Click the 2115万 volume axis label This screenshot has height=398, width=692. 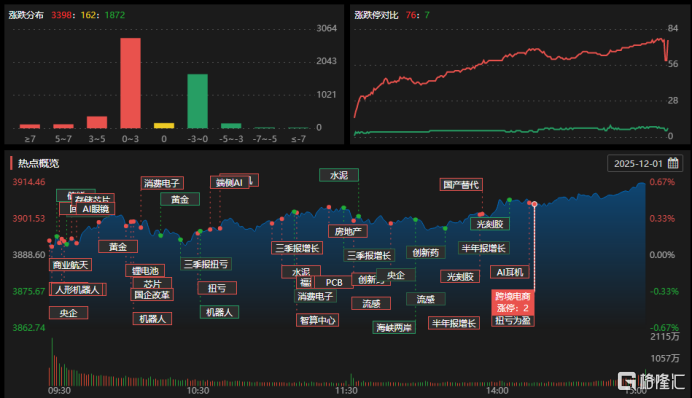point(665,336)
